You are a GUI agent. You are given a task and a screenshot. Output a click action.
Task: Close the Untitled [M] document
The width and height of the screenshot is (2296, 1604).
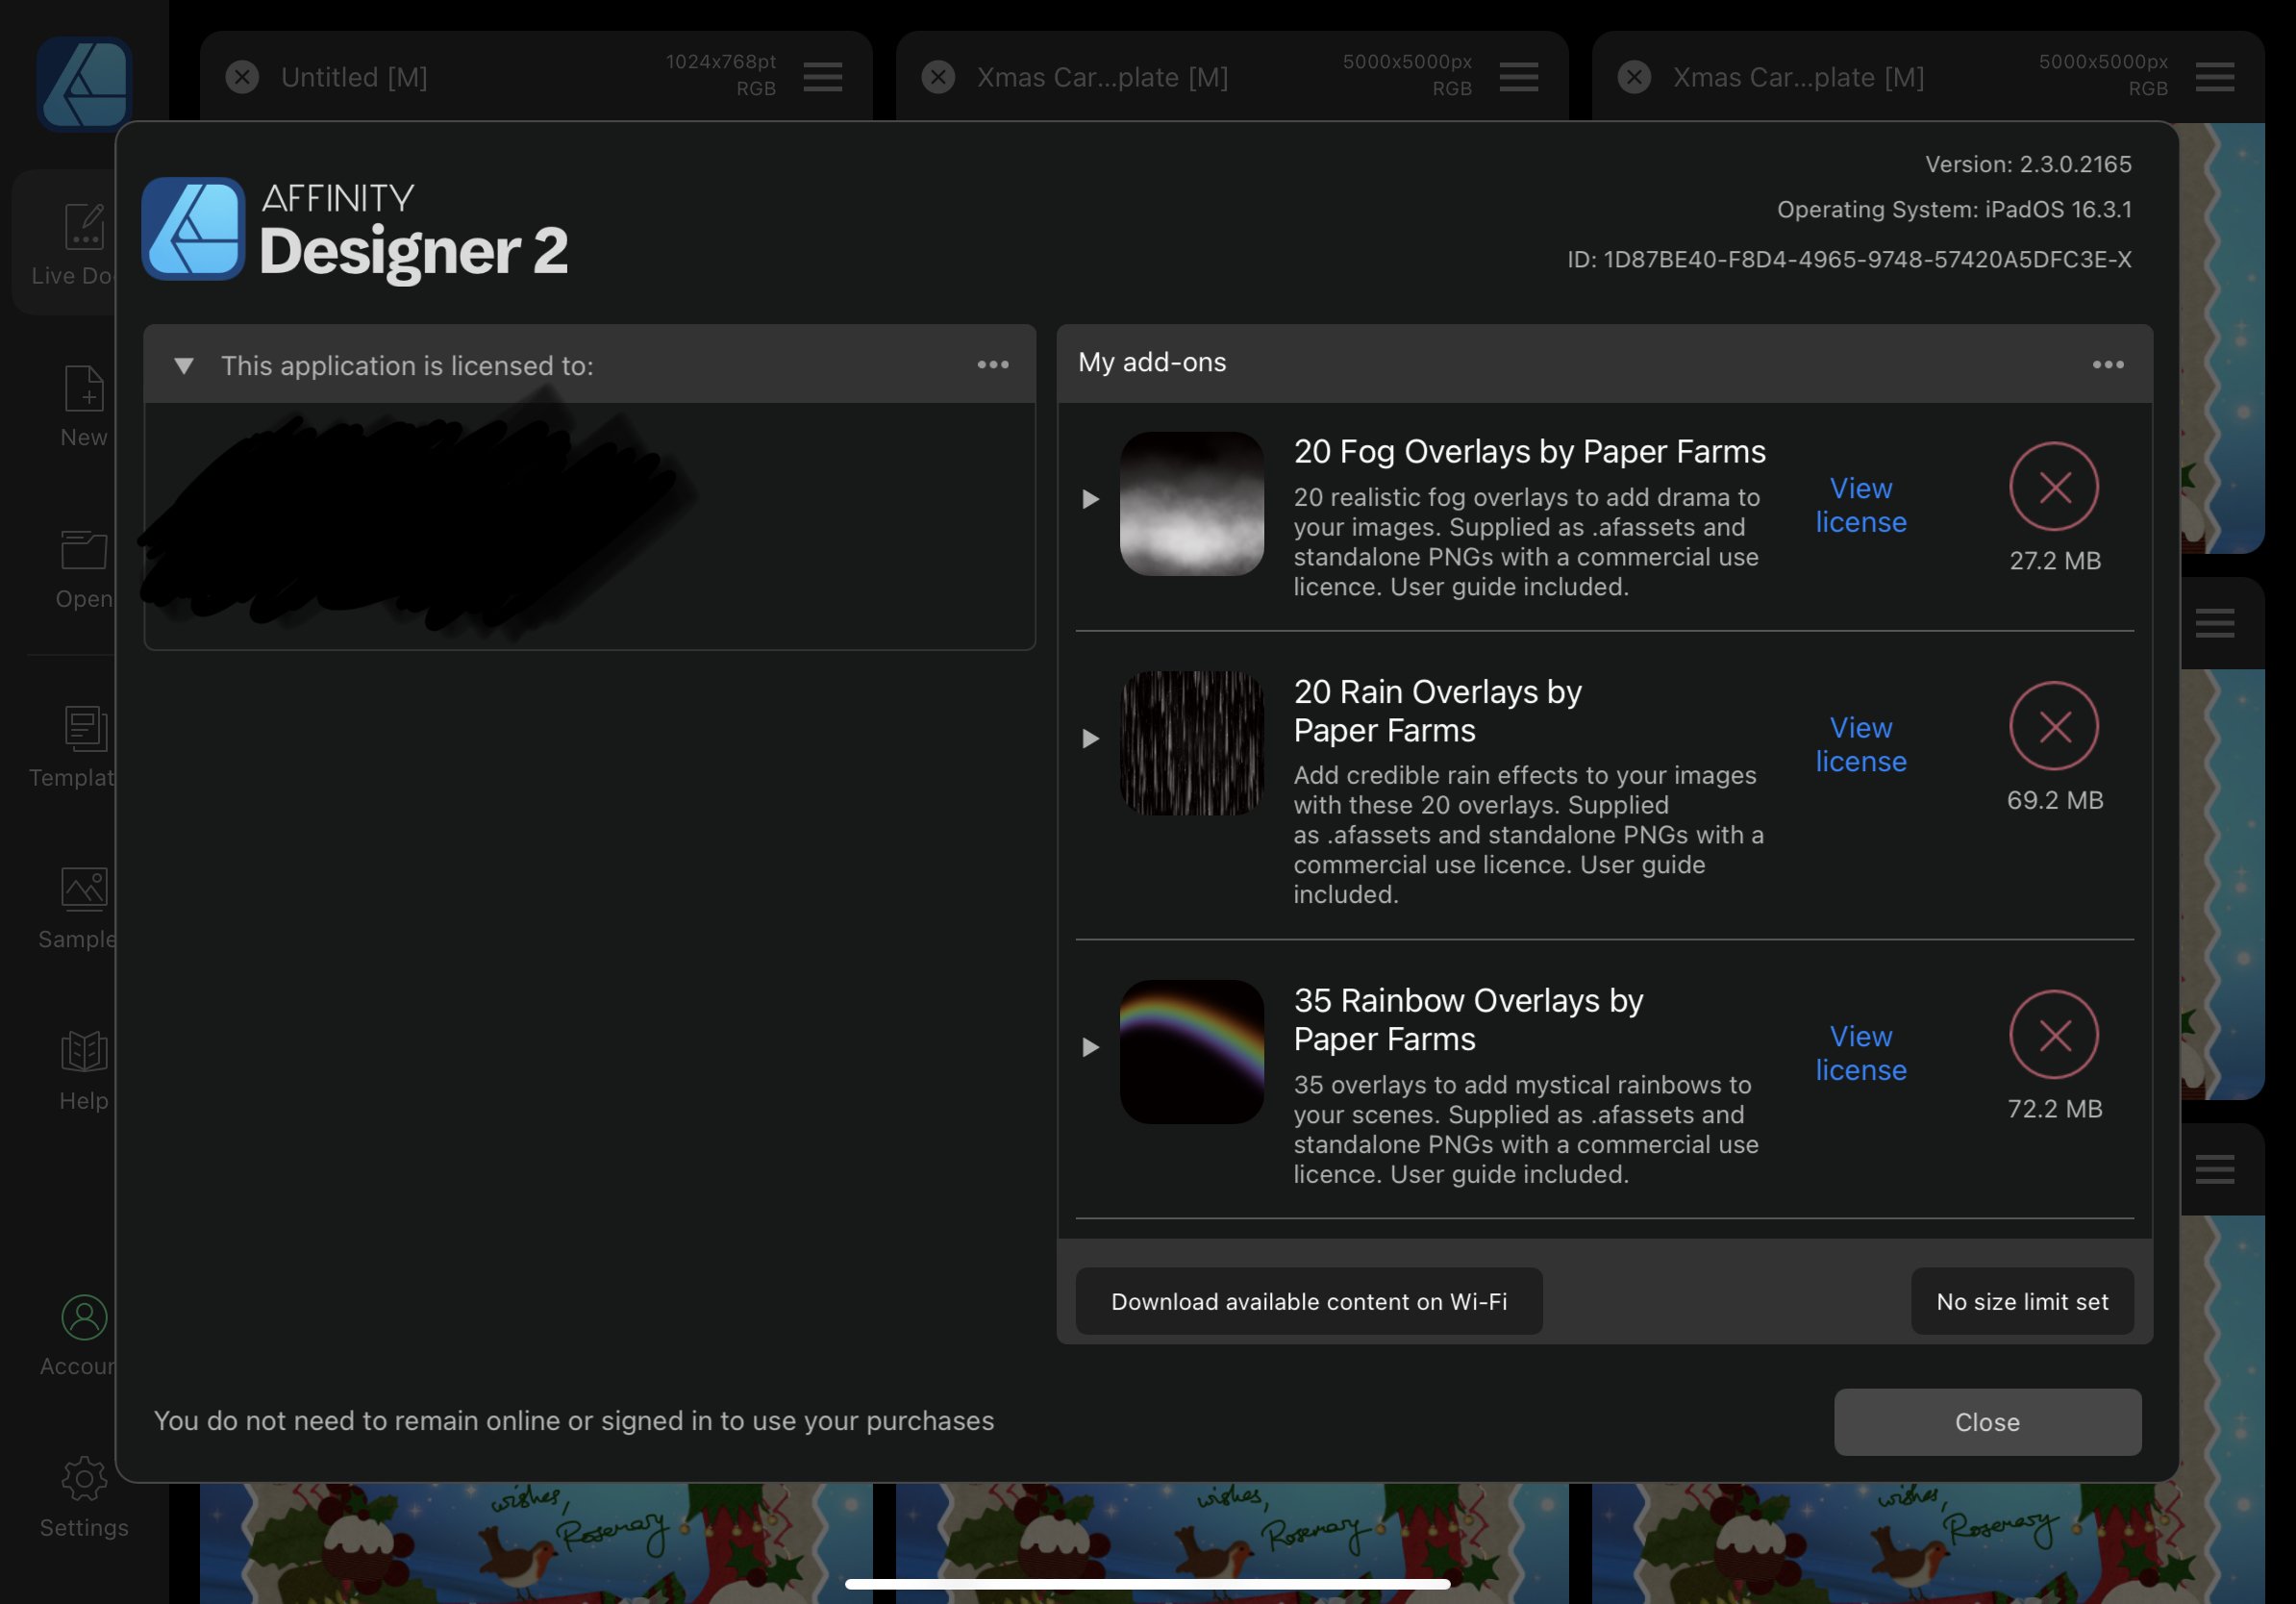point(242,77)
